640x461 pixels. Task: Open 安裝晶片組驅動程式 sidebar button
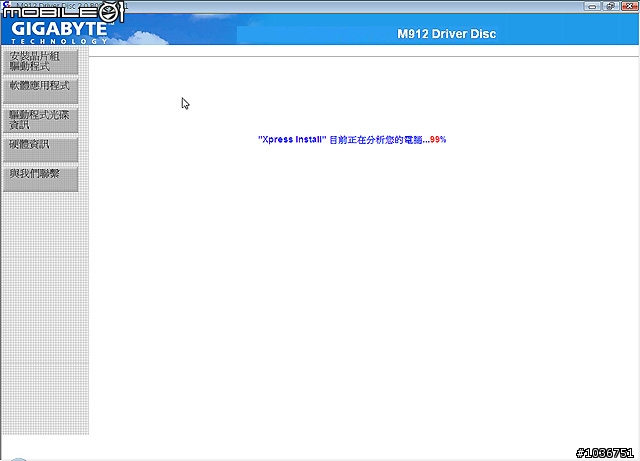coord(40,62)
